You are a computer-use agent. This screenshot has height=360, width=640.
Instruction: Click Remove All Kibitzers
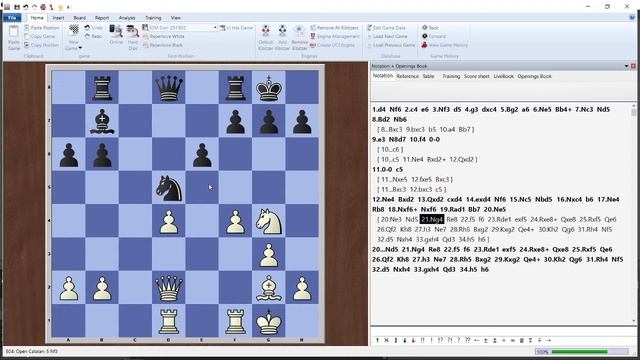(334, 28)
